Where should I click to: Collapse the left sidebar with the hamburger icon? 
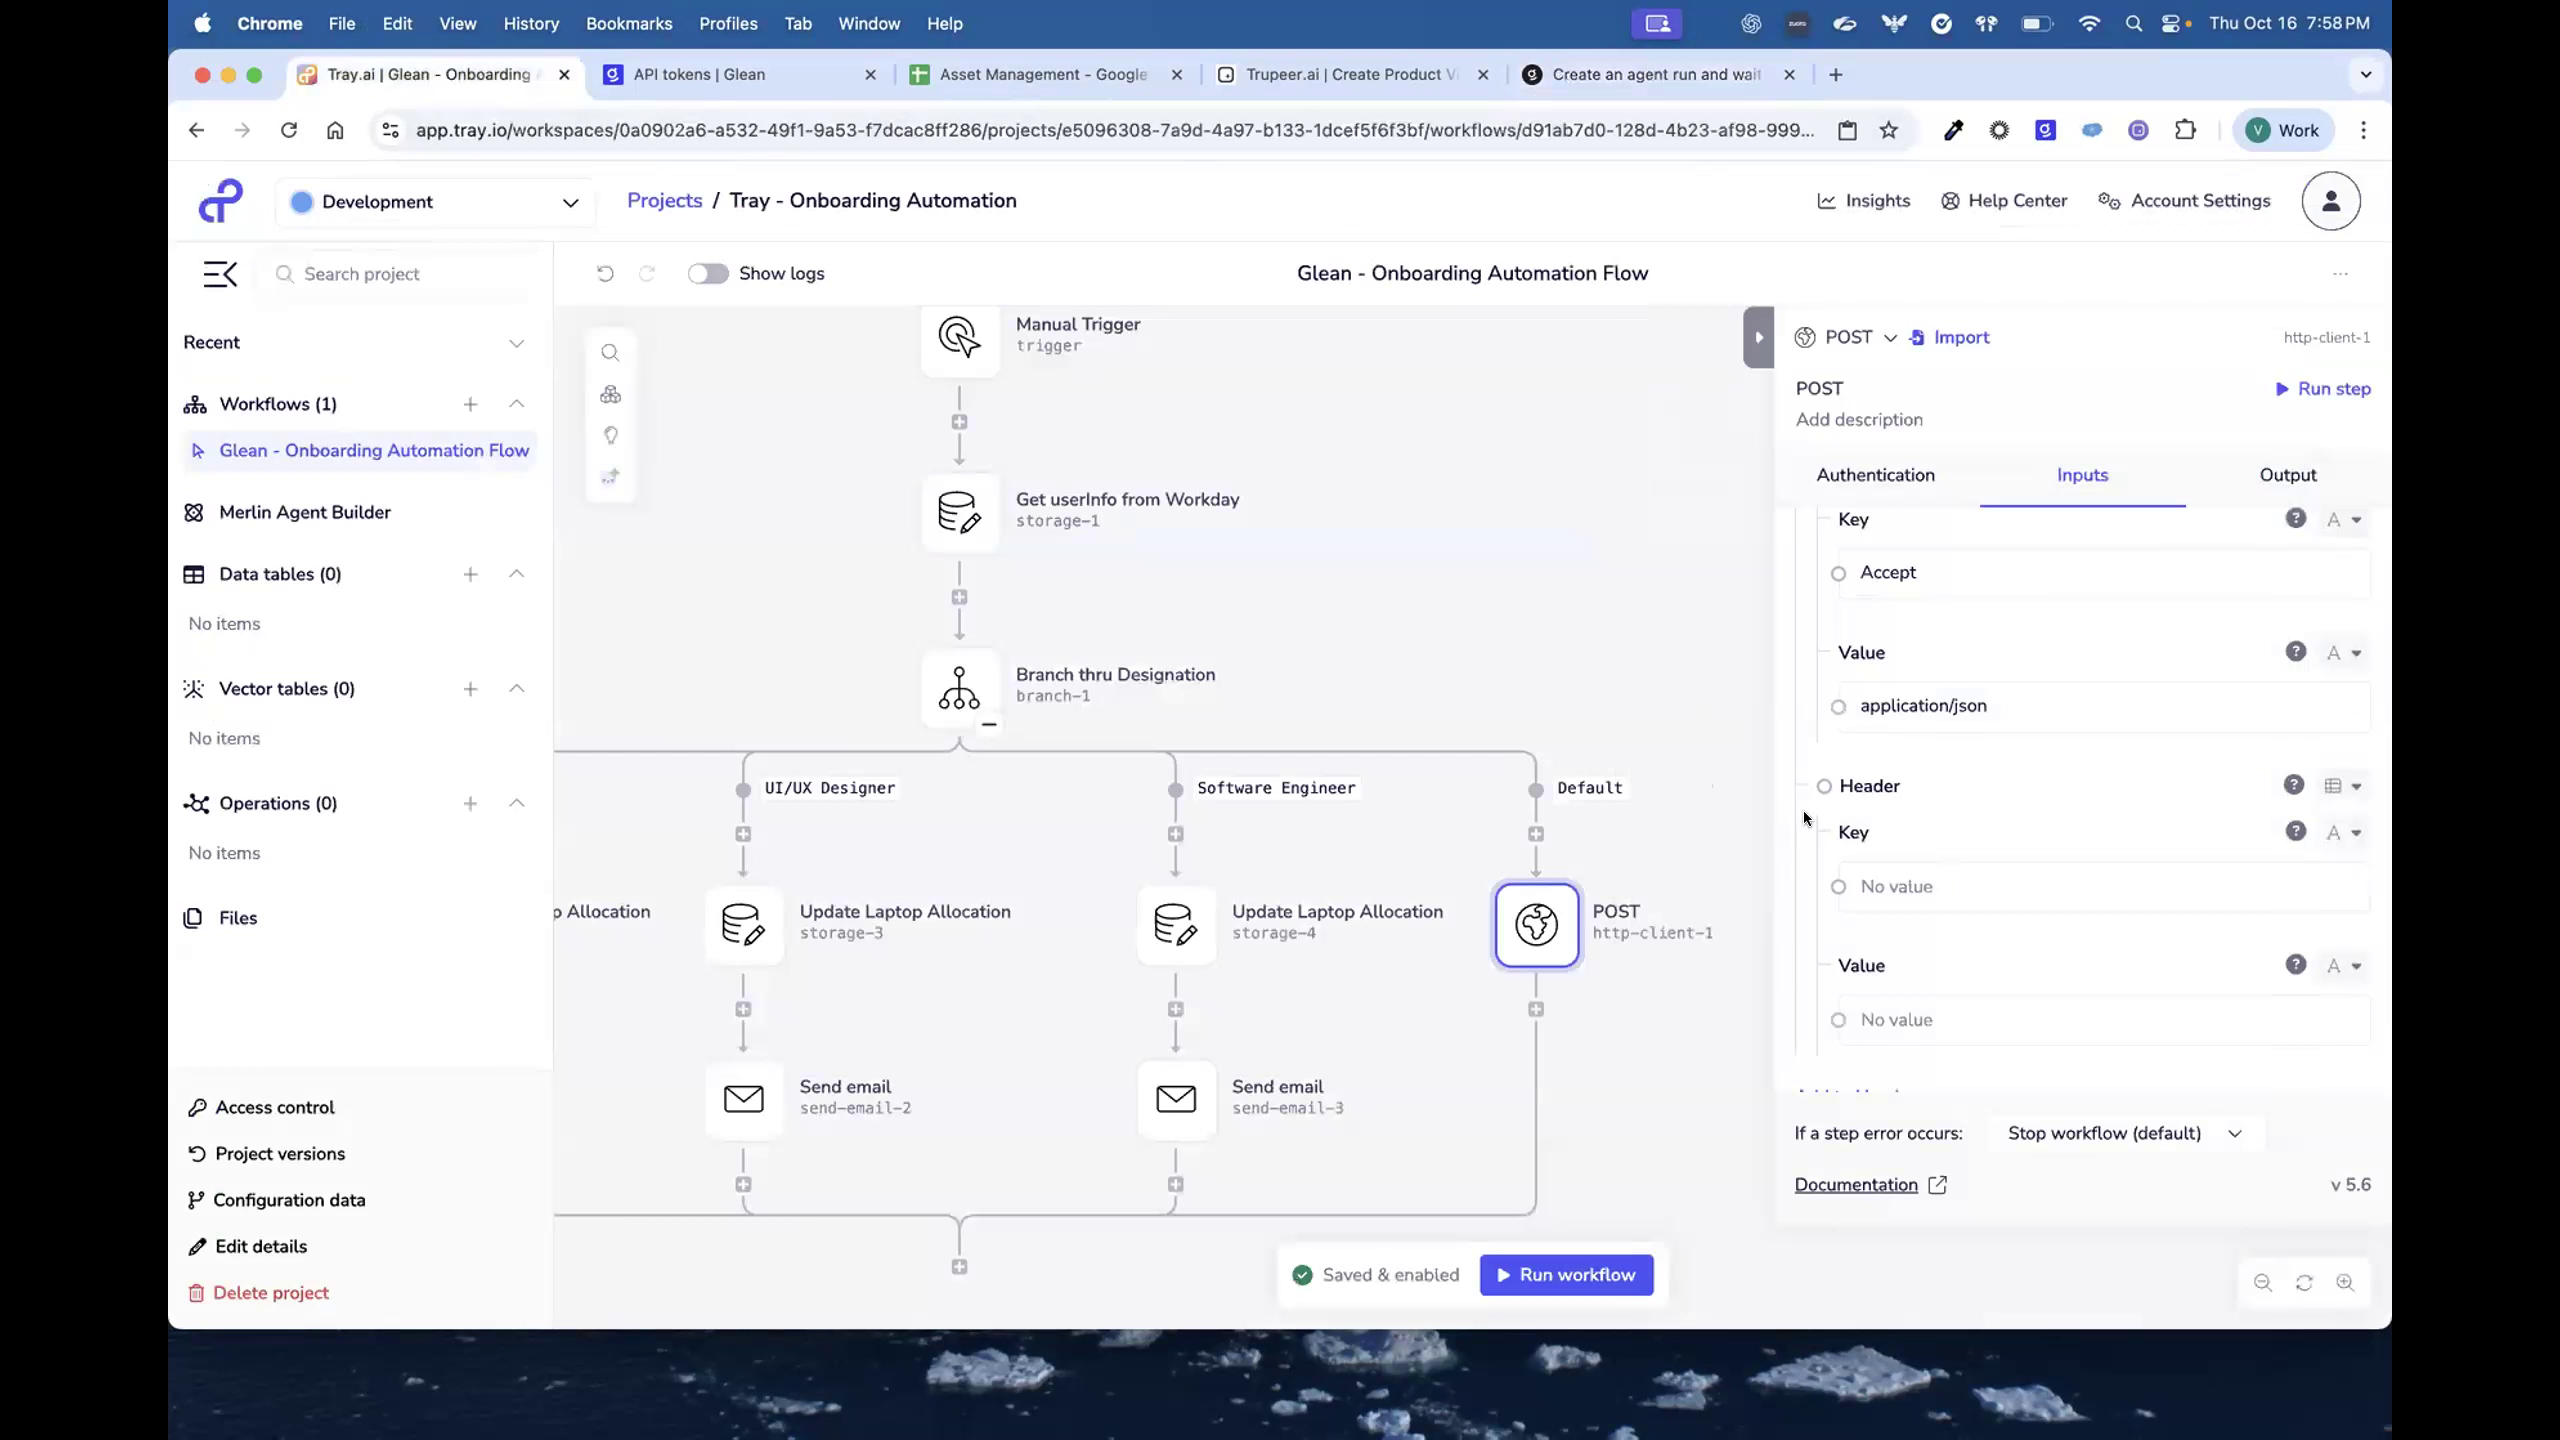pos(220,273)
